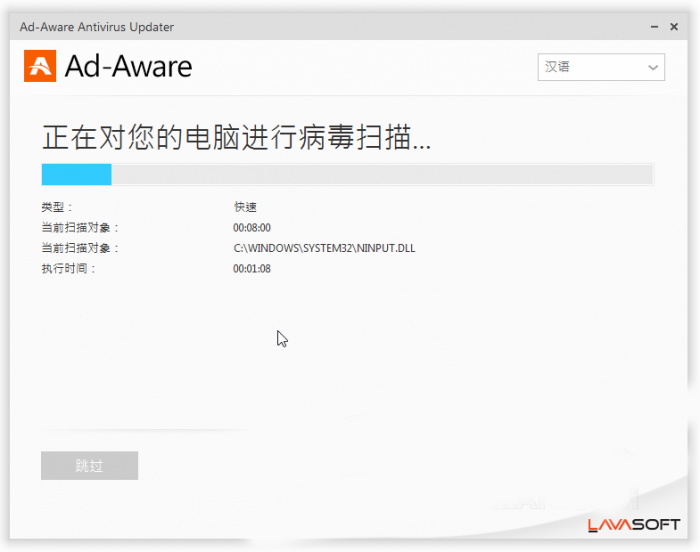
Task: Click the orange Ad-Aware logo icon
Action: (40, 66)
